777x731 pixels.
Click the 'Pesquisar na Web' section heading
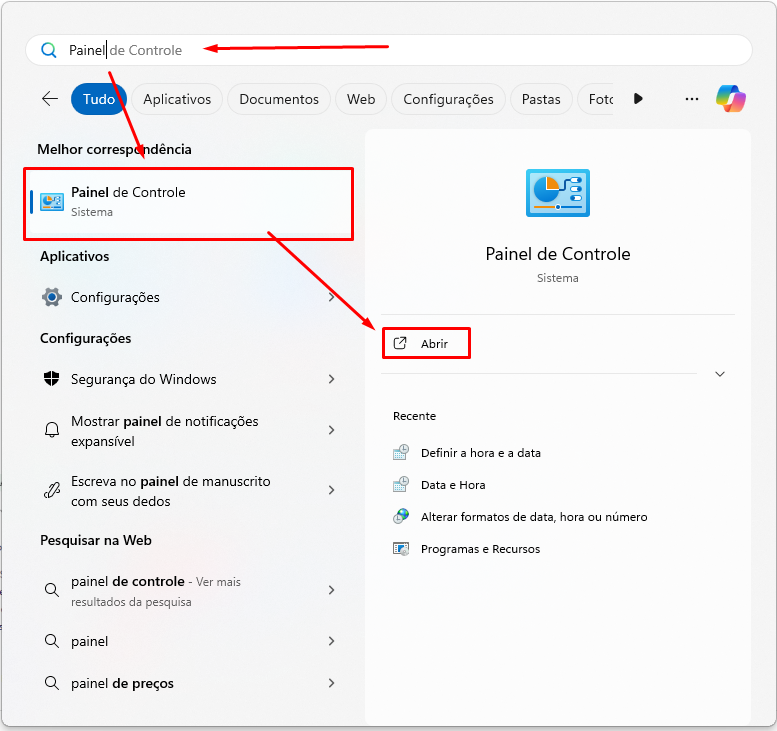96,540
